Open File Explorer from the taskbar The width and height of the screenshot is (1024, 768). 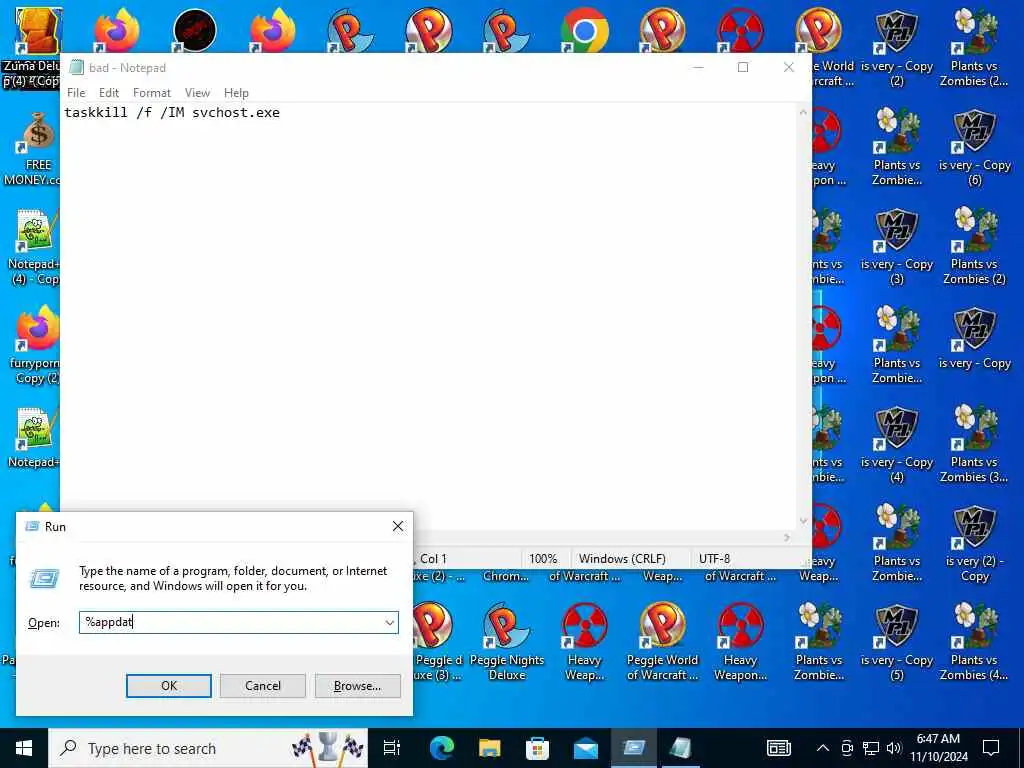click(x=489, y=748)
